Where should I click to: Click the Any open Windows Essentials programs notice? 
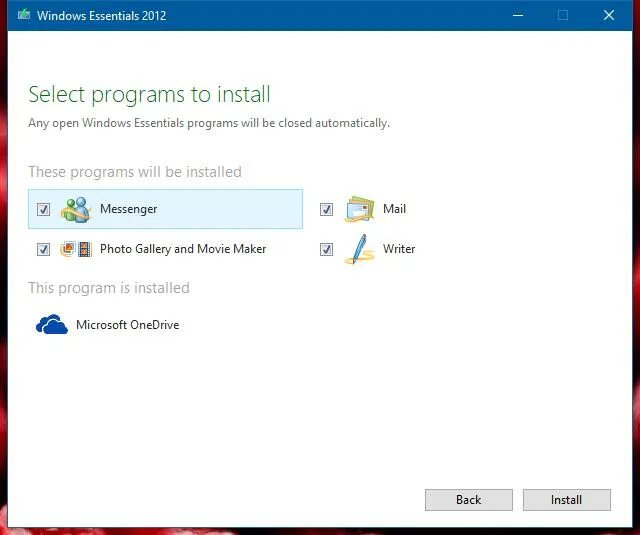pos(209,123)
